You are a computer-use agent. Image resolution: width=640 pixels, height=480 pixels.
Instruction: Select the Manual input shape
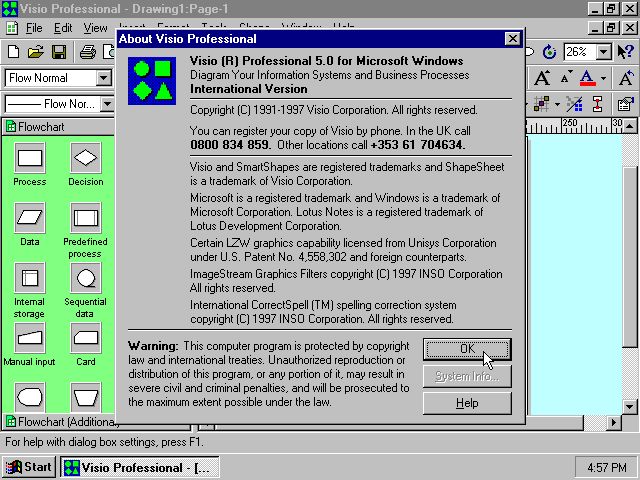(x=30, y=338)
